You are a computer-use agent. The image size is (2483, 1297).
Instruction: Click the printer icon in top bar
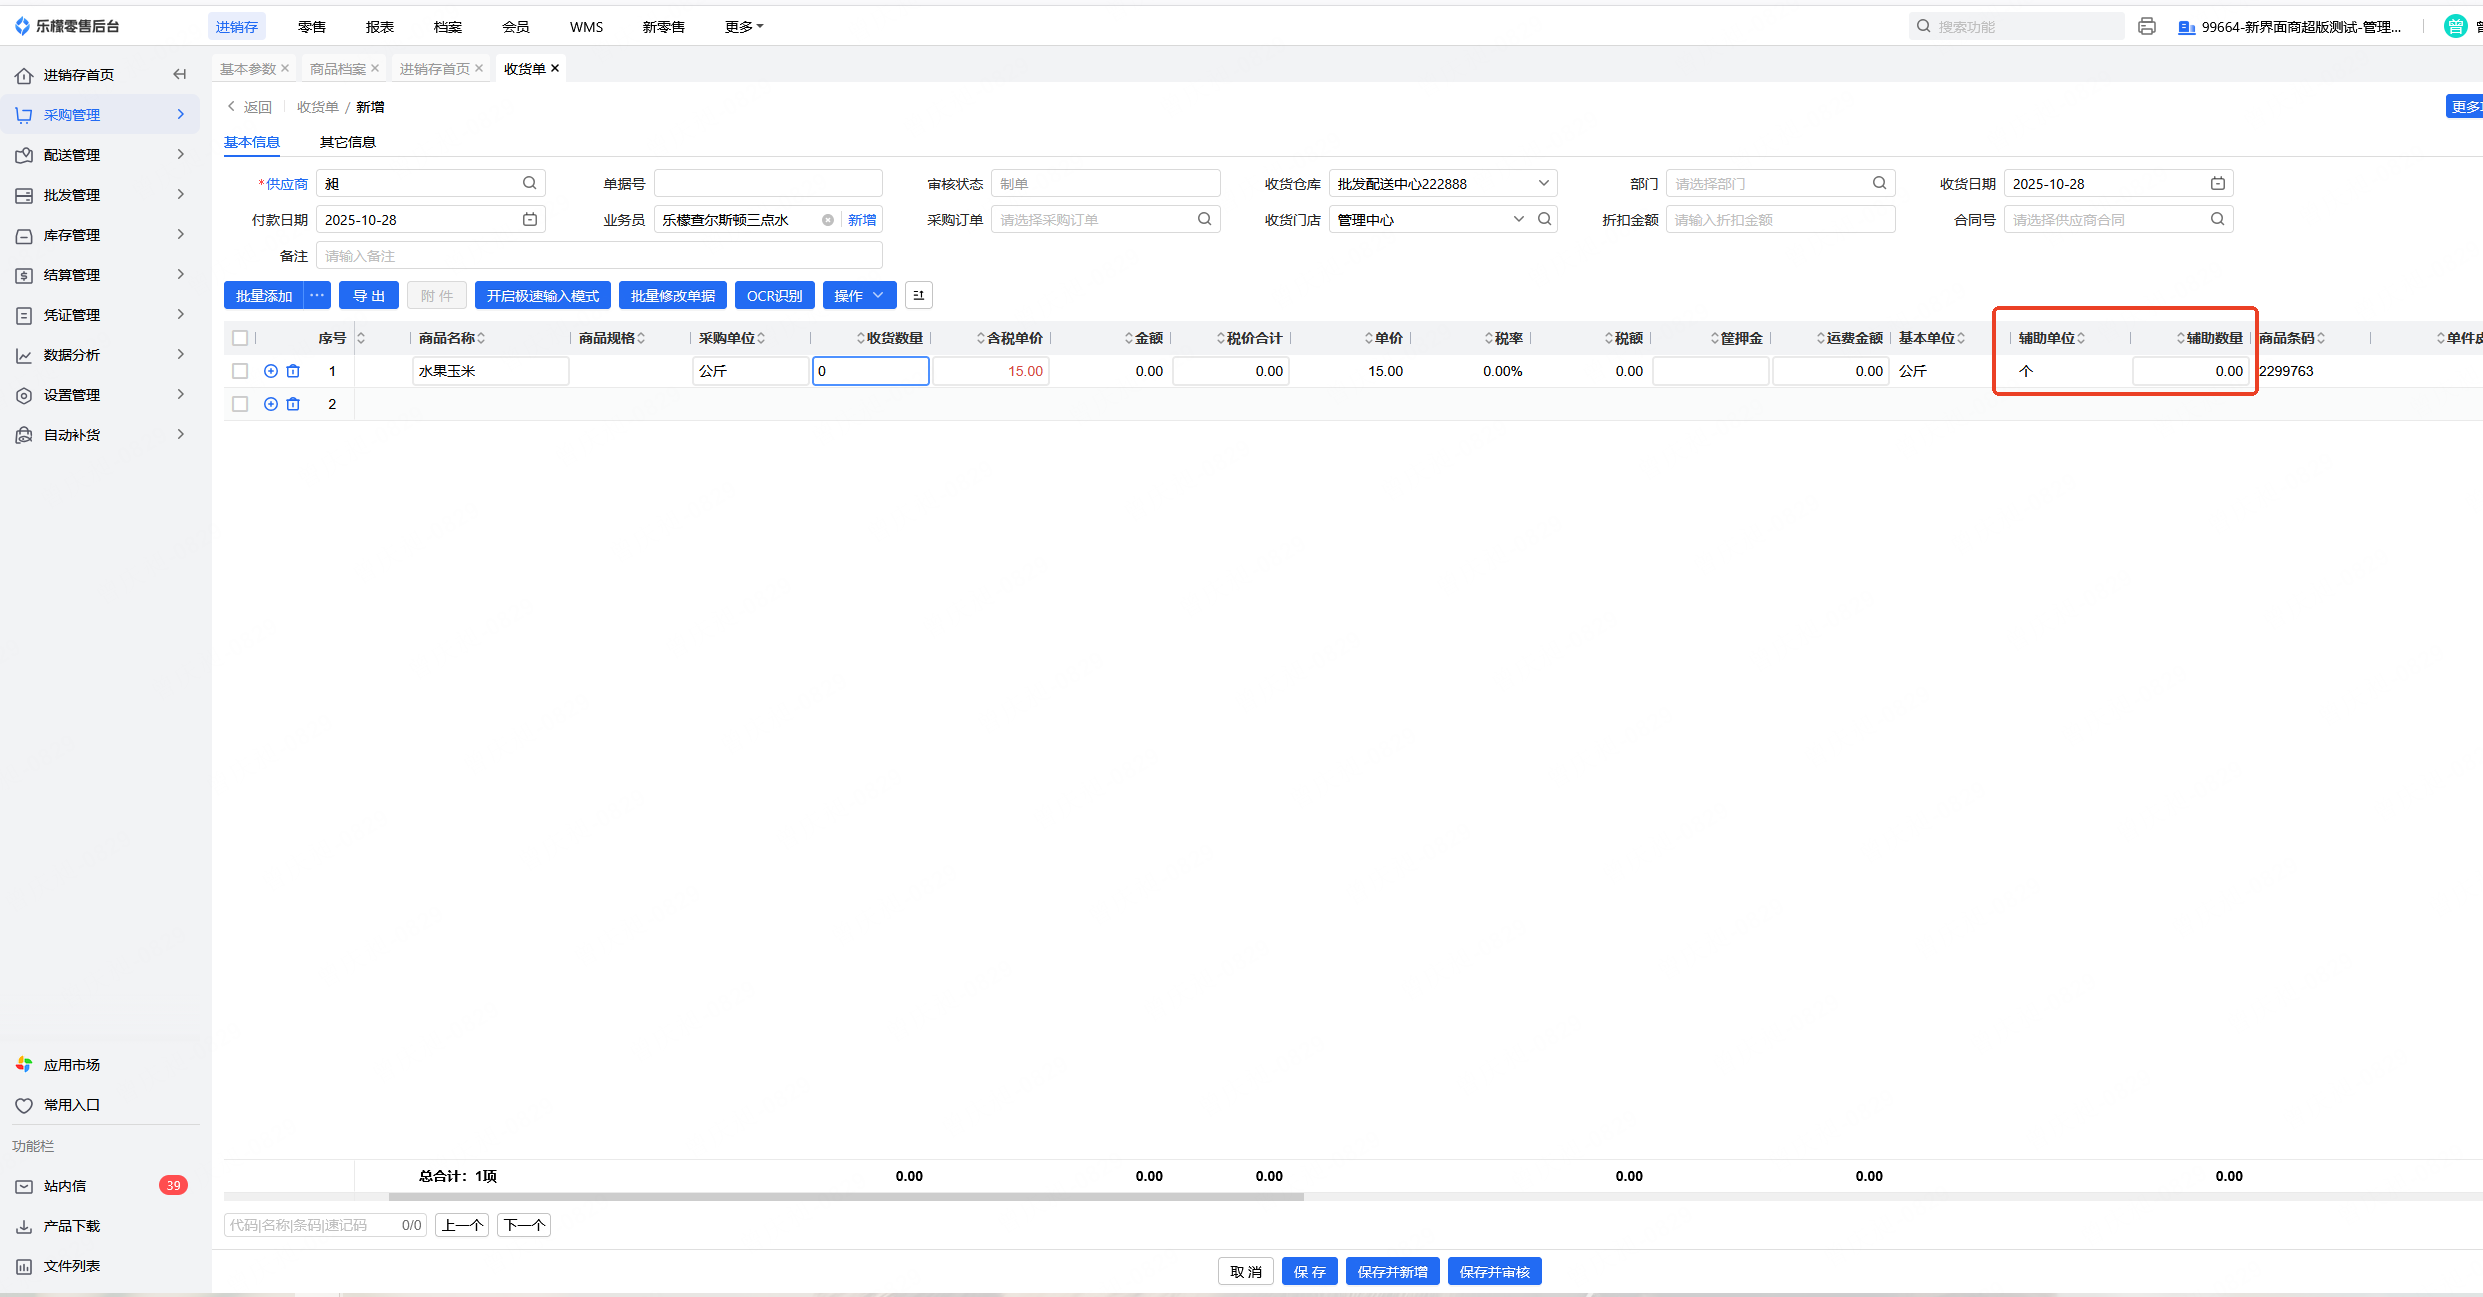2146,27
